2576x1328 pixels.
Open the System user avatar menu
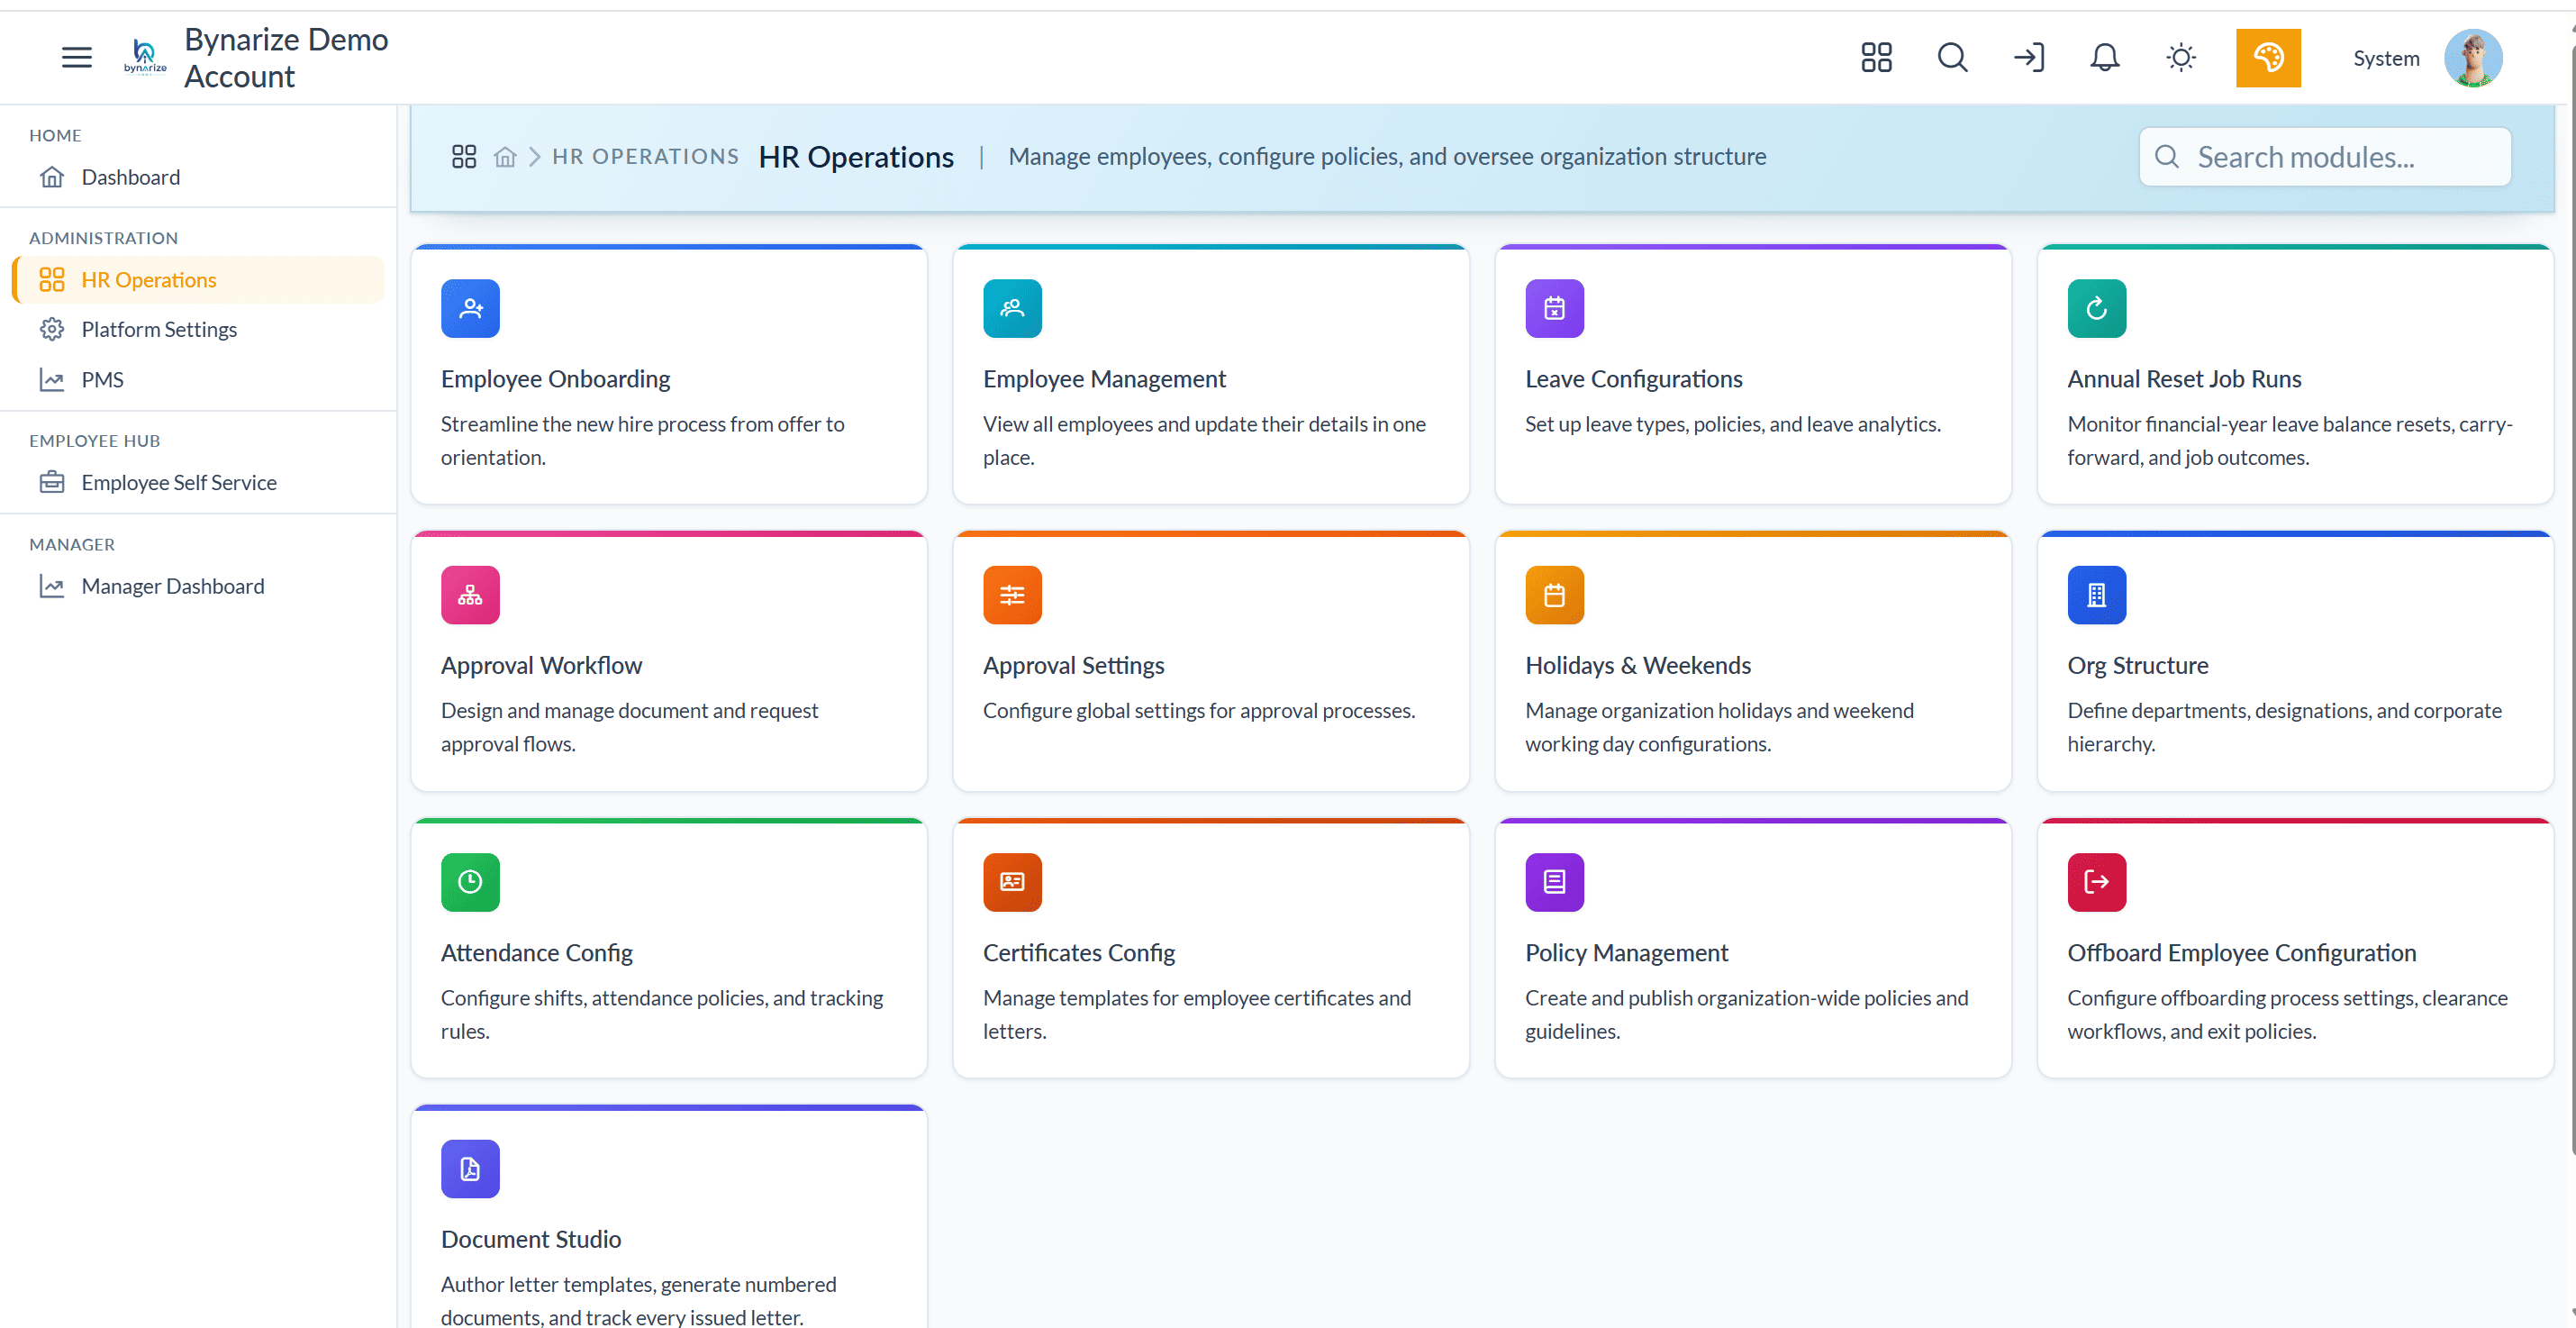coord(2473,58)
